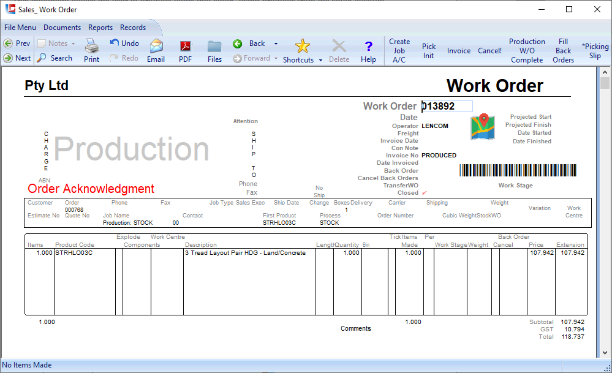
Task: Click the Sales_Work Order app icon
Action: click(x=10, y=9)
